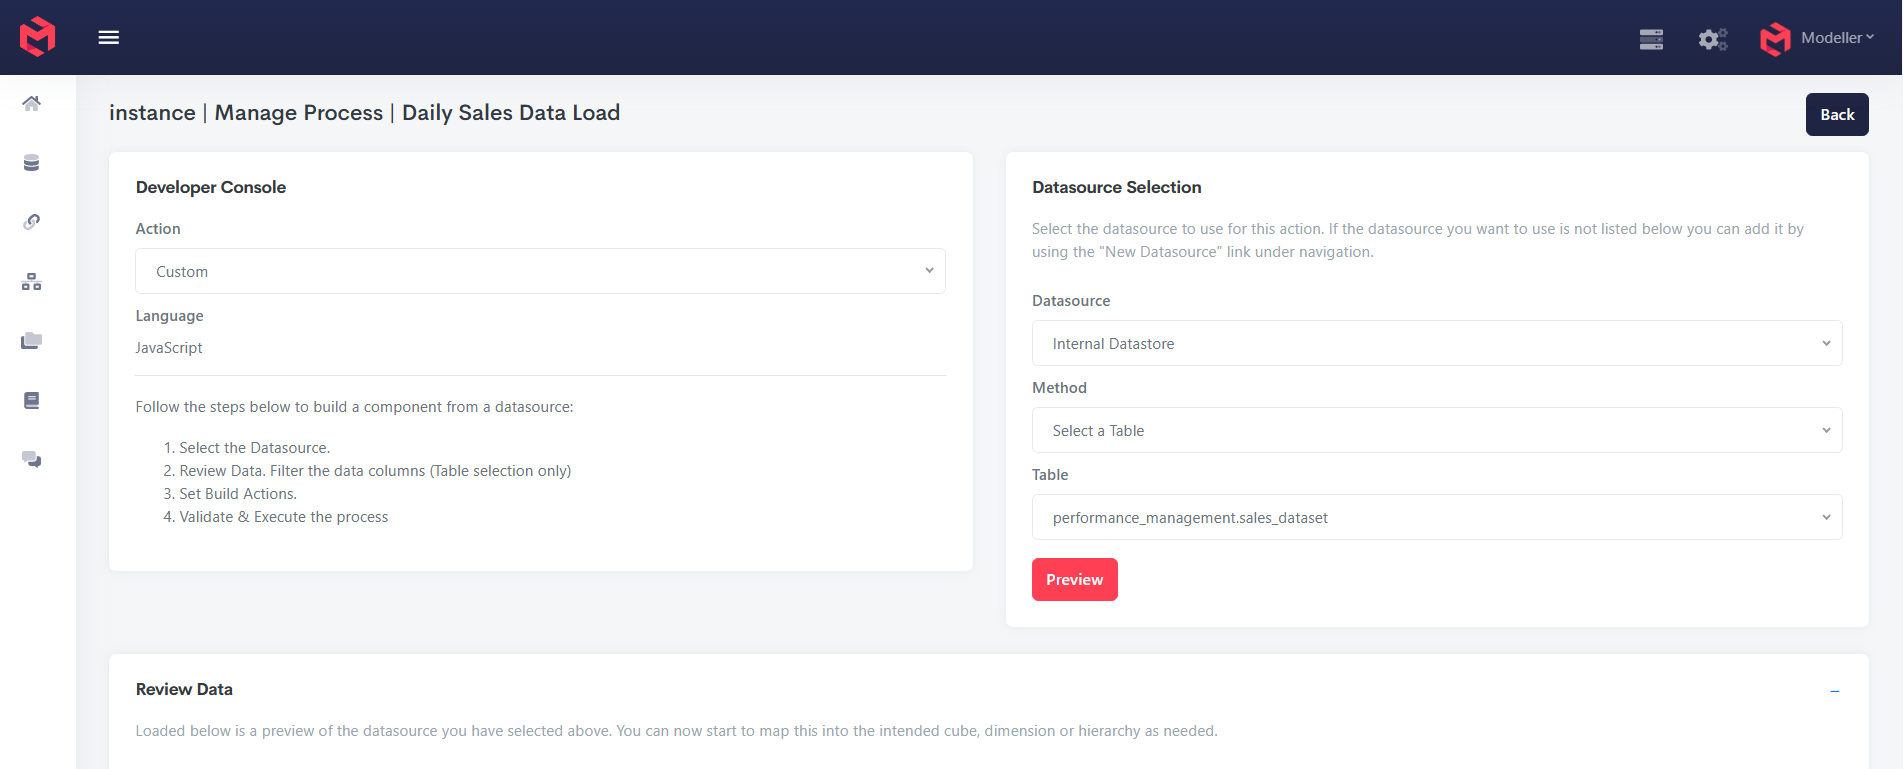The width and height of the screenshot is (1903, 769).
Task: Open the server stack icon in header
Action: 1651,39
